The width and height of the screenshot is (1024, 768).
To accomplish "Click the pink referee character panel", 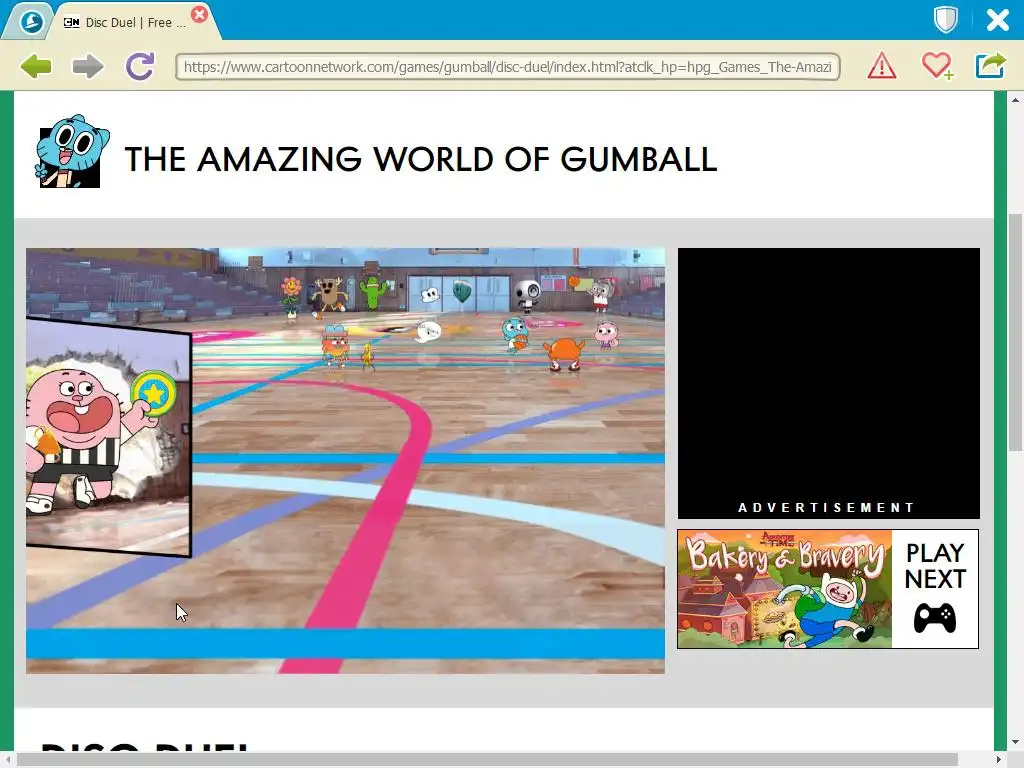I will (x=108, y=436).
